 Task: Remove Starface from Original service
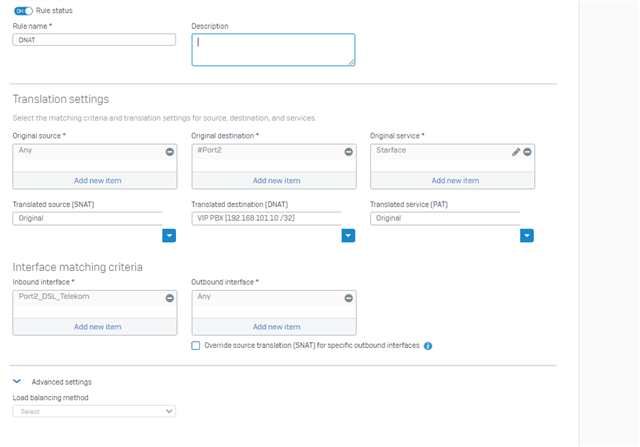(x=527, y=152)
